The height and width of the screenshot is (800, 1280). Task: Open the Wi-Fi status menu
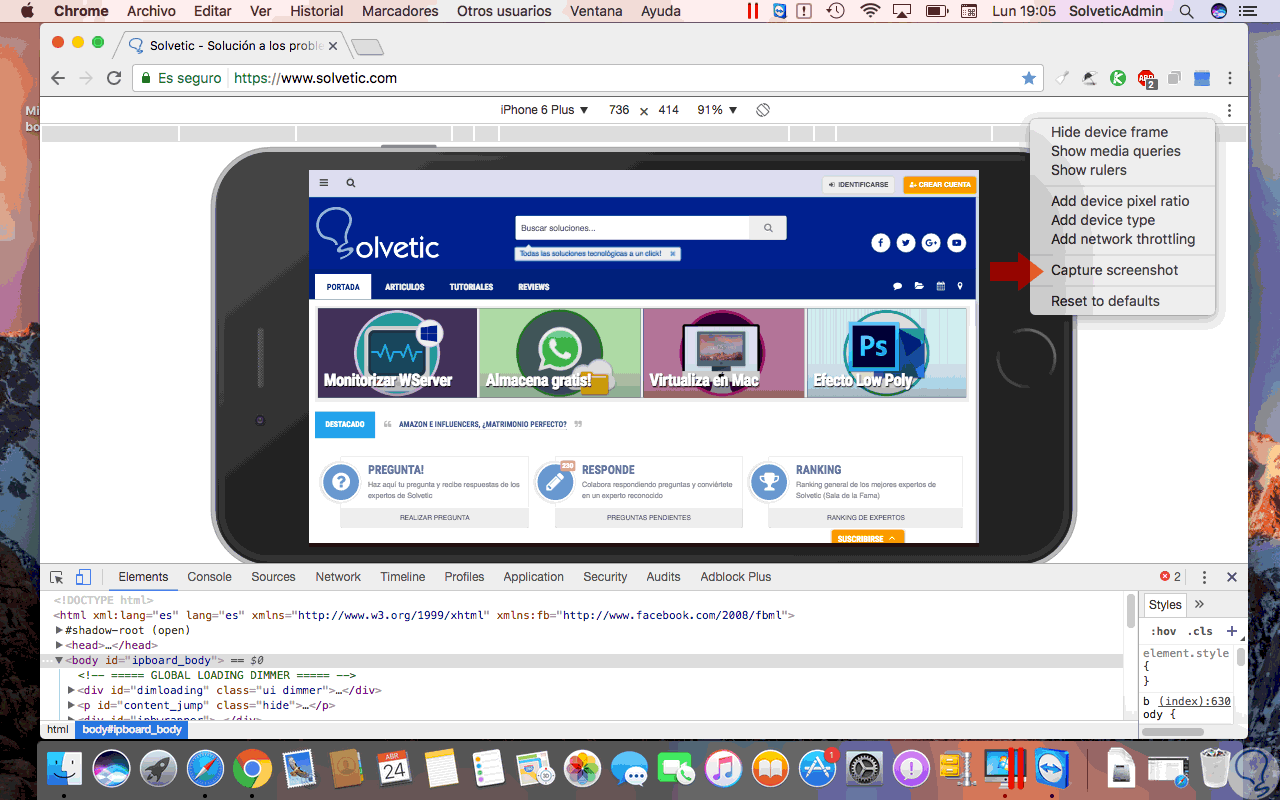coord(870,11)
